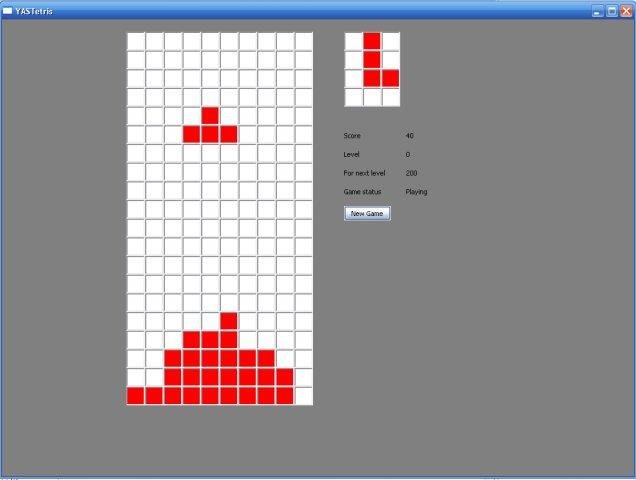Screen dimensions: 636x480
Task: Click the Level label
Action: (x=351, y=154)
